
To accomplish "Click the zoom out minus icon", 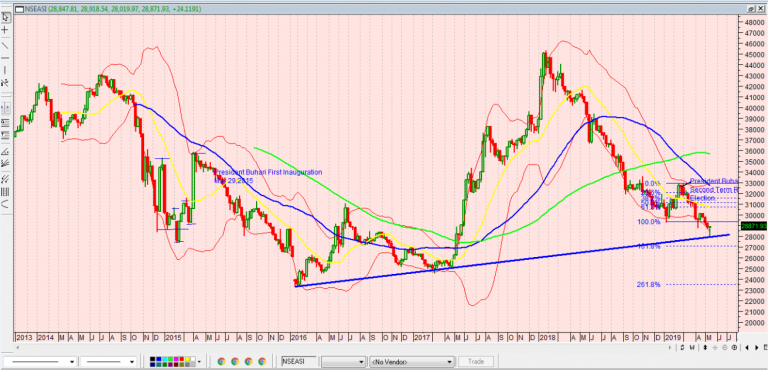I will [725, 347].
